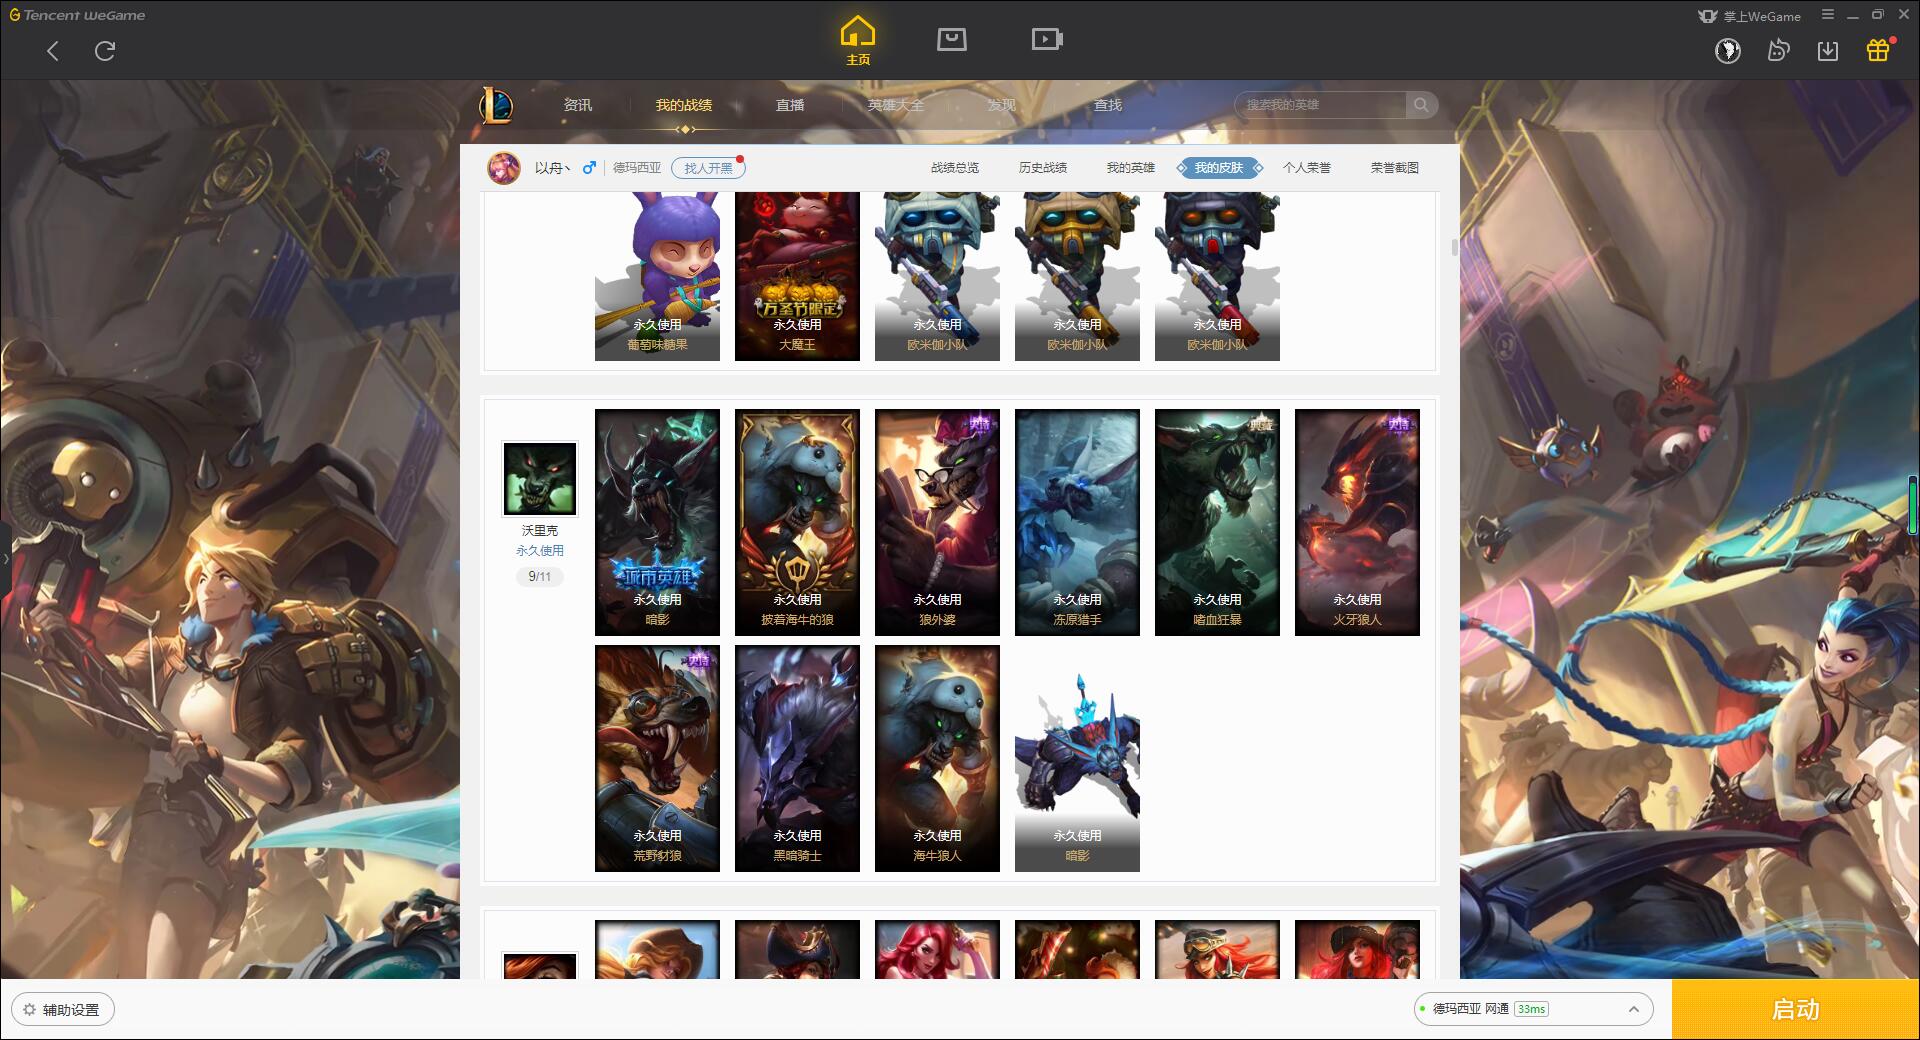Open the 大魔王 Halloween skin card

pos(797,276)
